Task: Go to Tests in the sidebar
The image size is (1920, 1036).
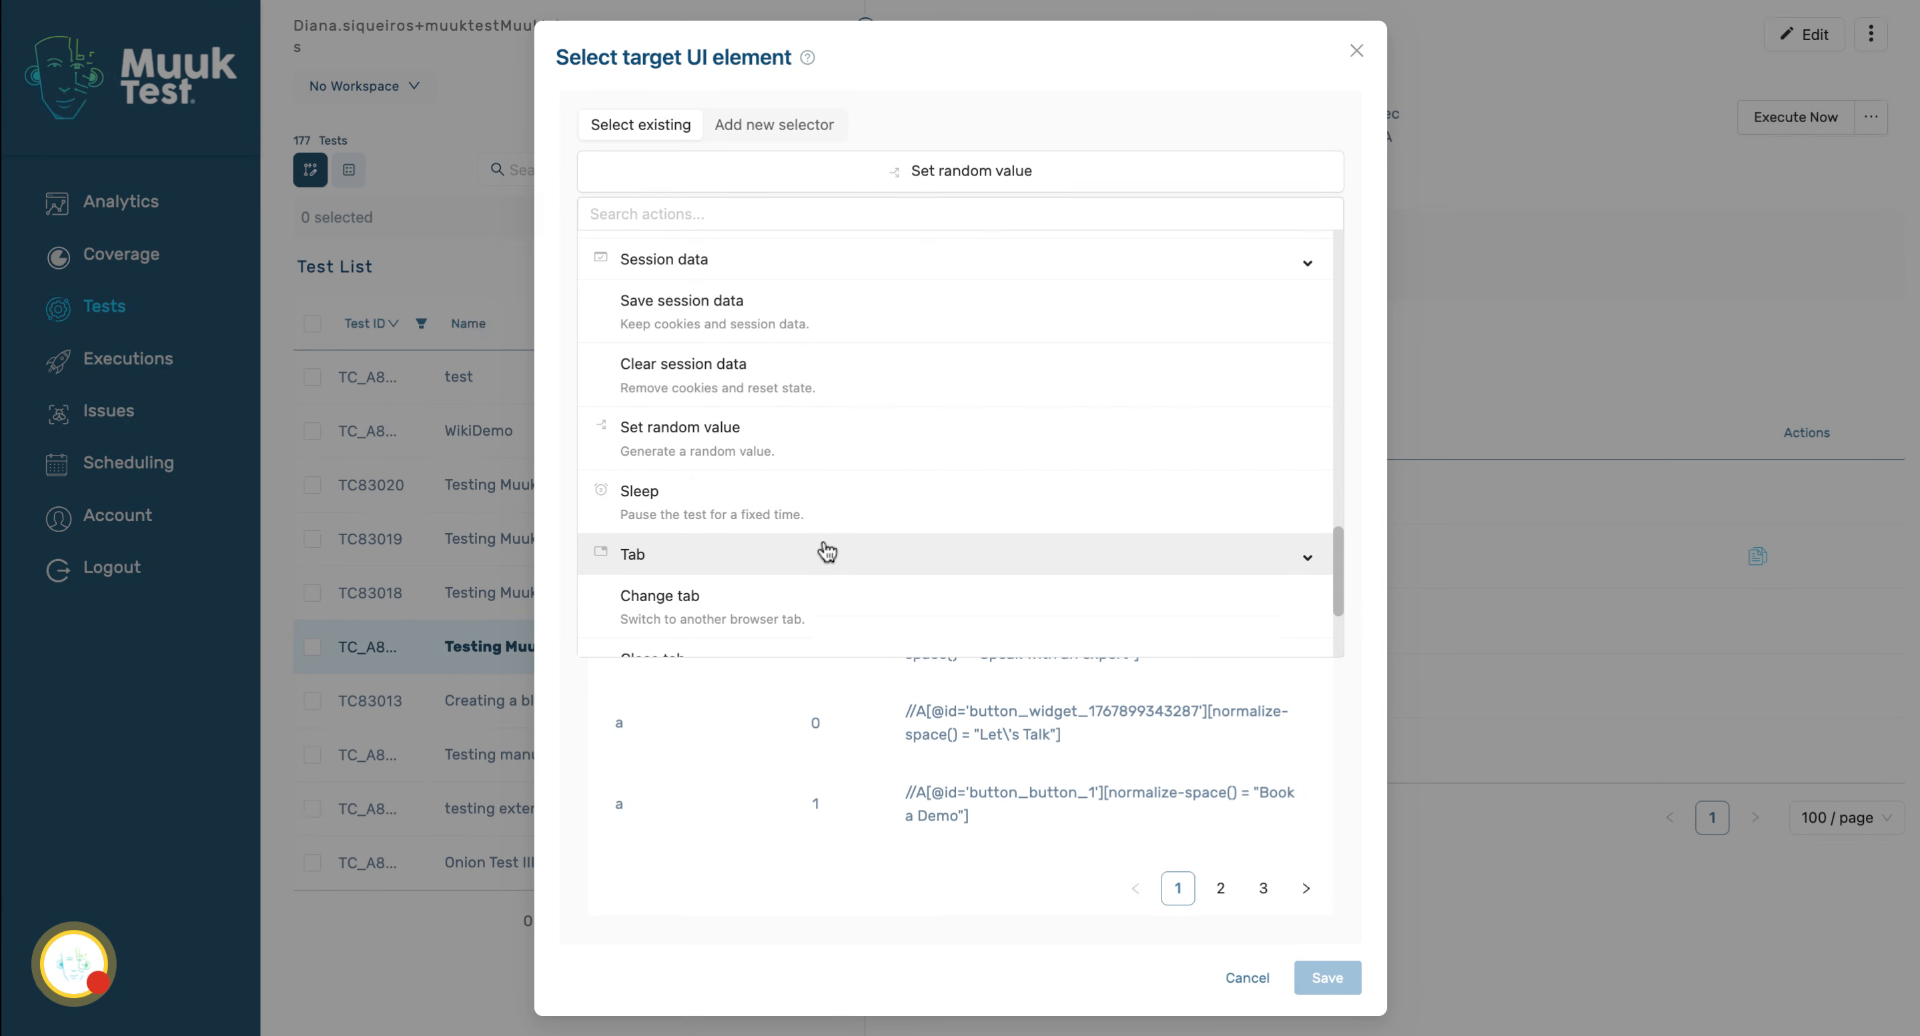Action: (x=104, y=307)
